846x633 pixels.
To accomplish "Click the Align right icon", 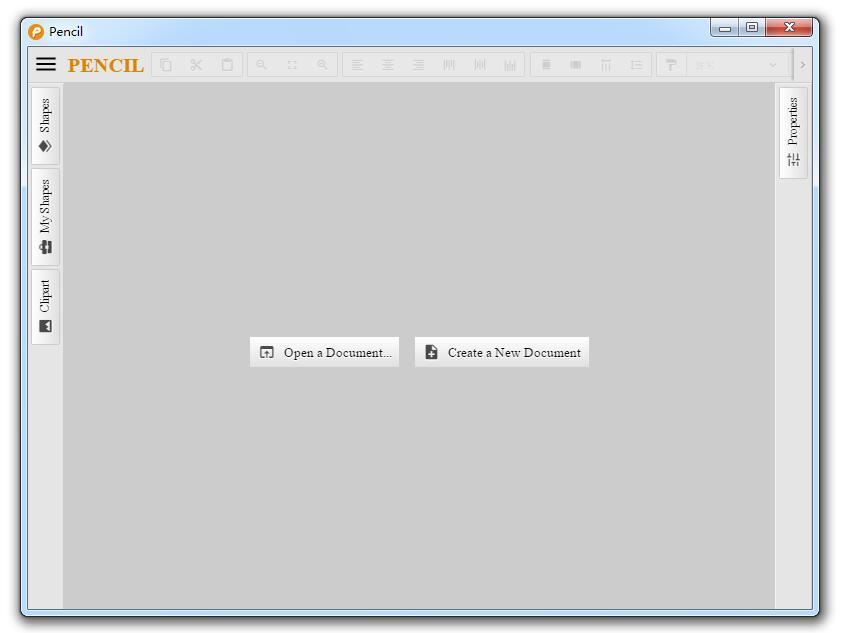I will (418, 65).
